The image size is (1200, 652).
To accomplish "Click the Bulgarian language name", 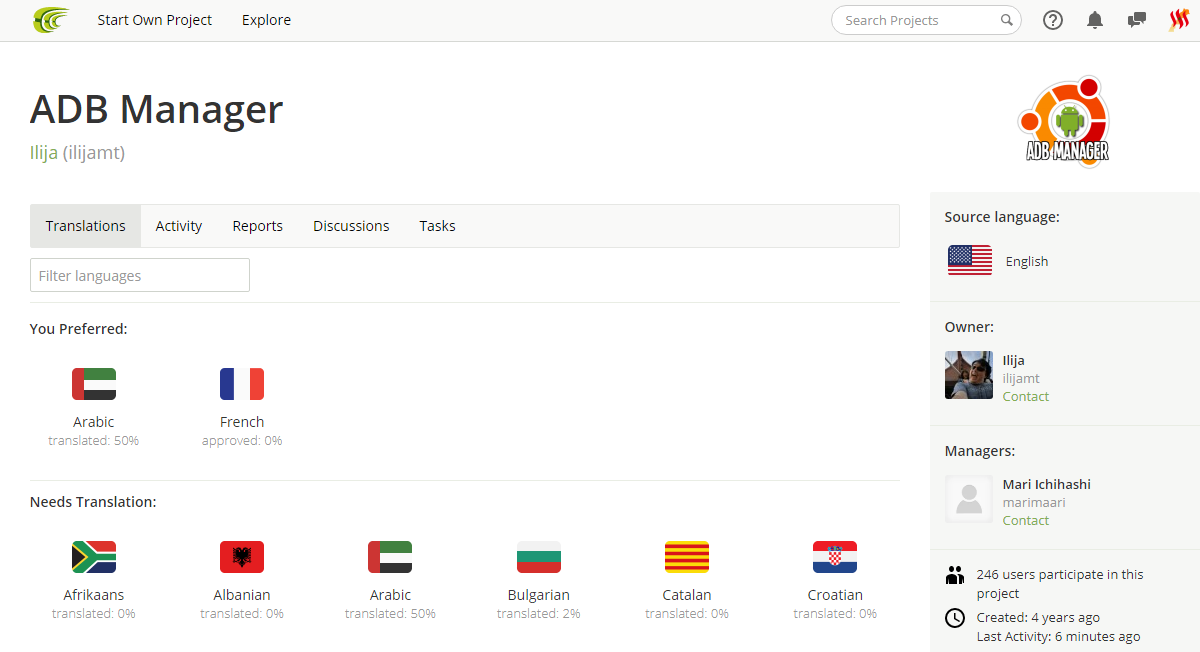I will (539, 595).
